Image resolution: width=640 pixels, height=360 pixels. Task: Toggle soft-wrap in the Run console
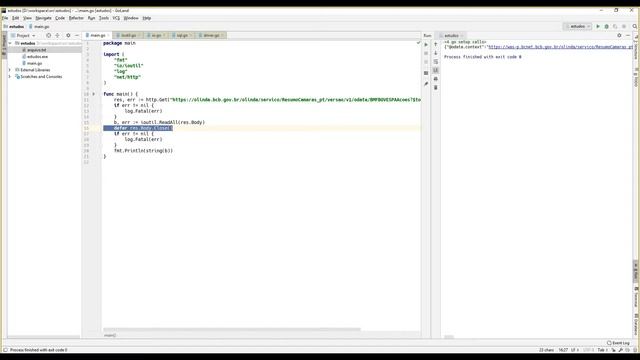(436, 62)
